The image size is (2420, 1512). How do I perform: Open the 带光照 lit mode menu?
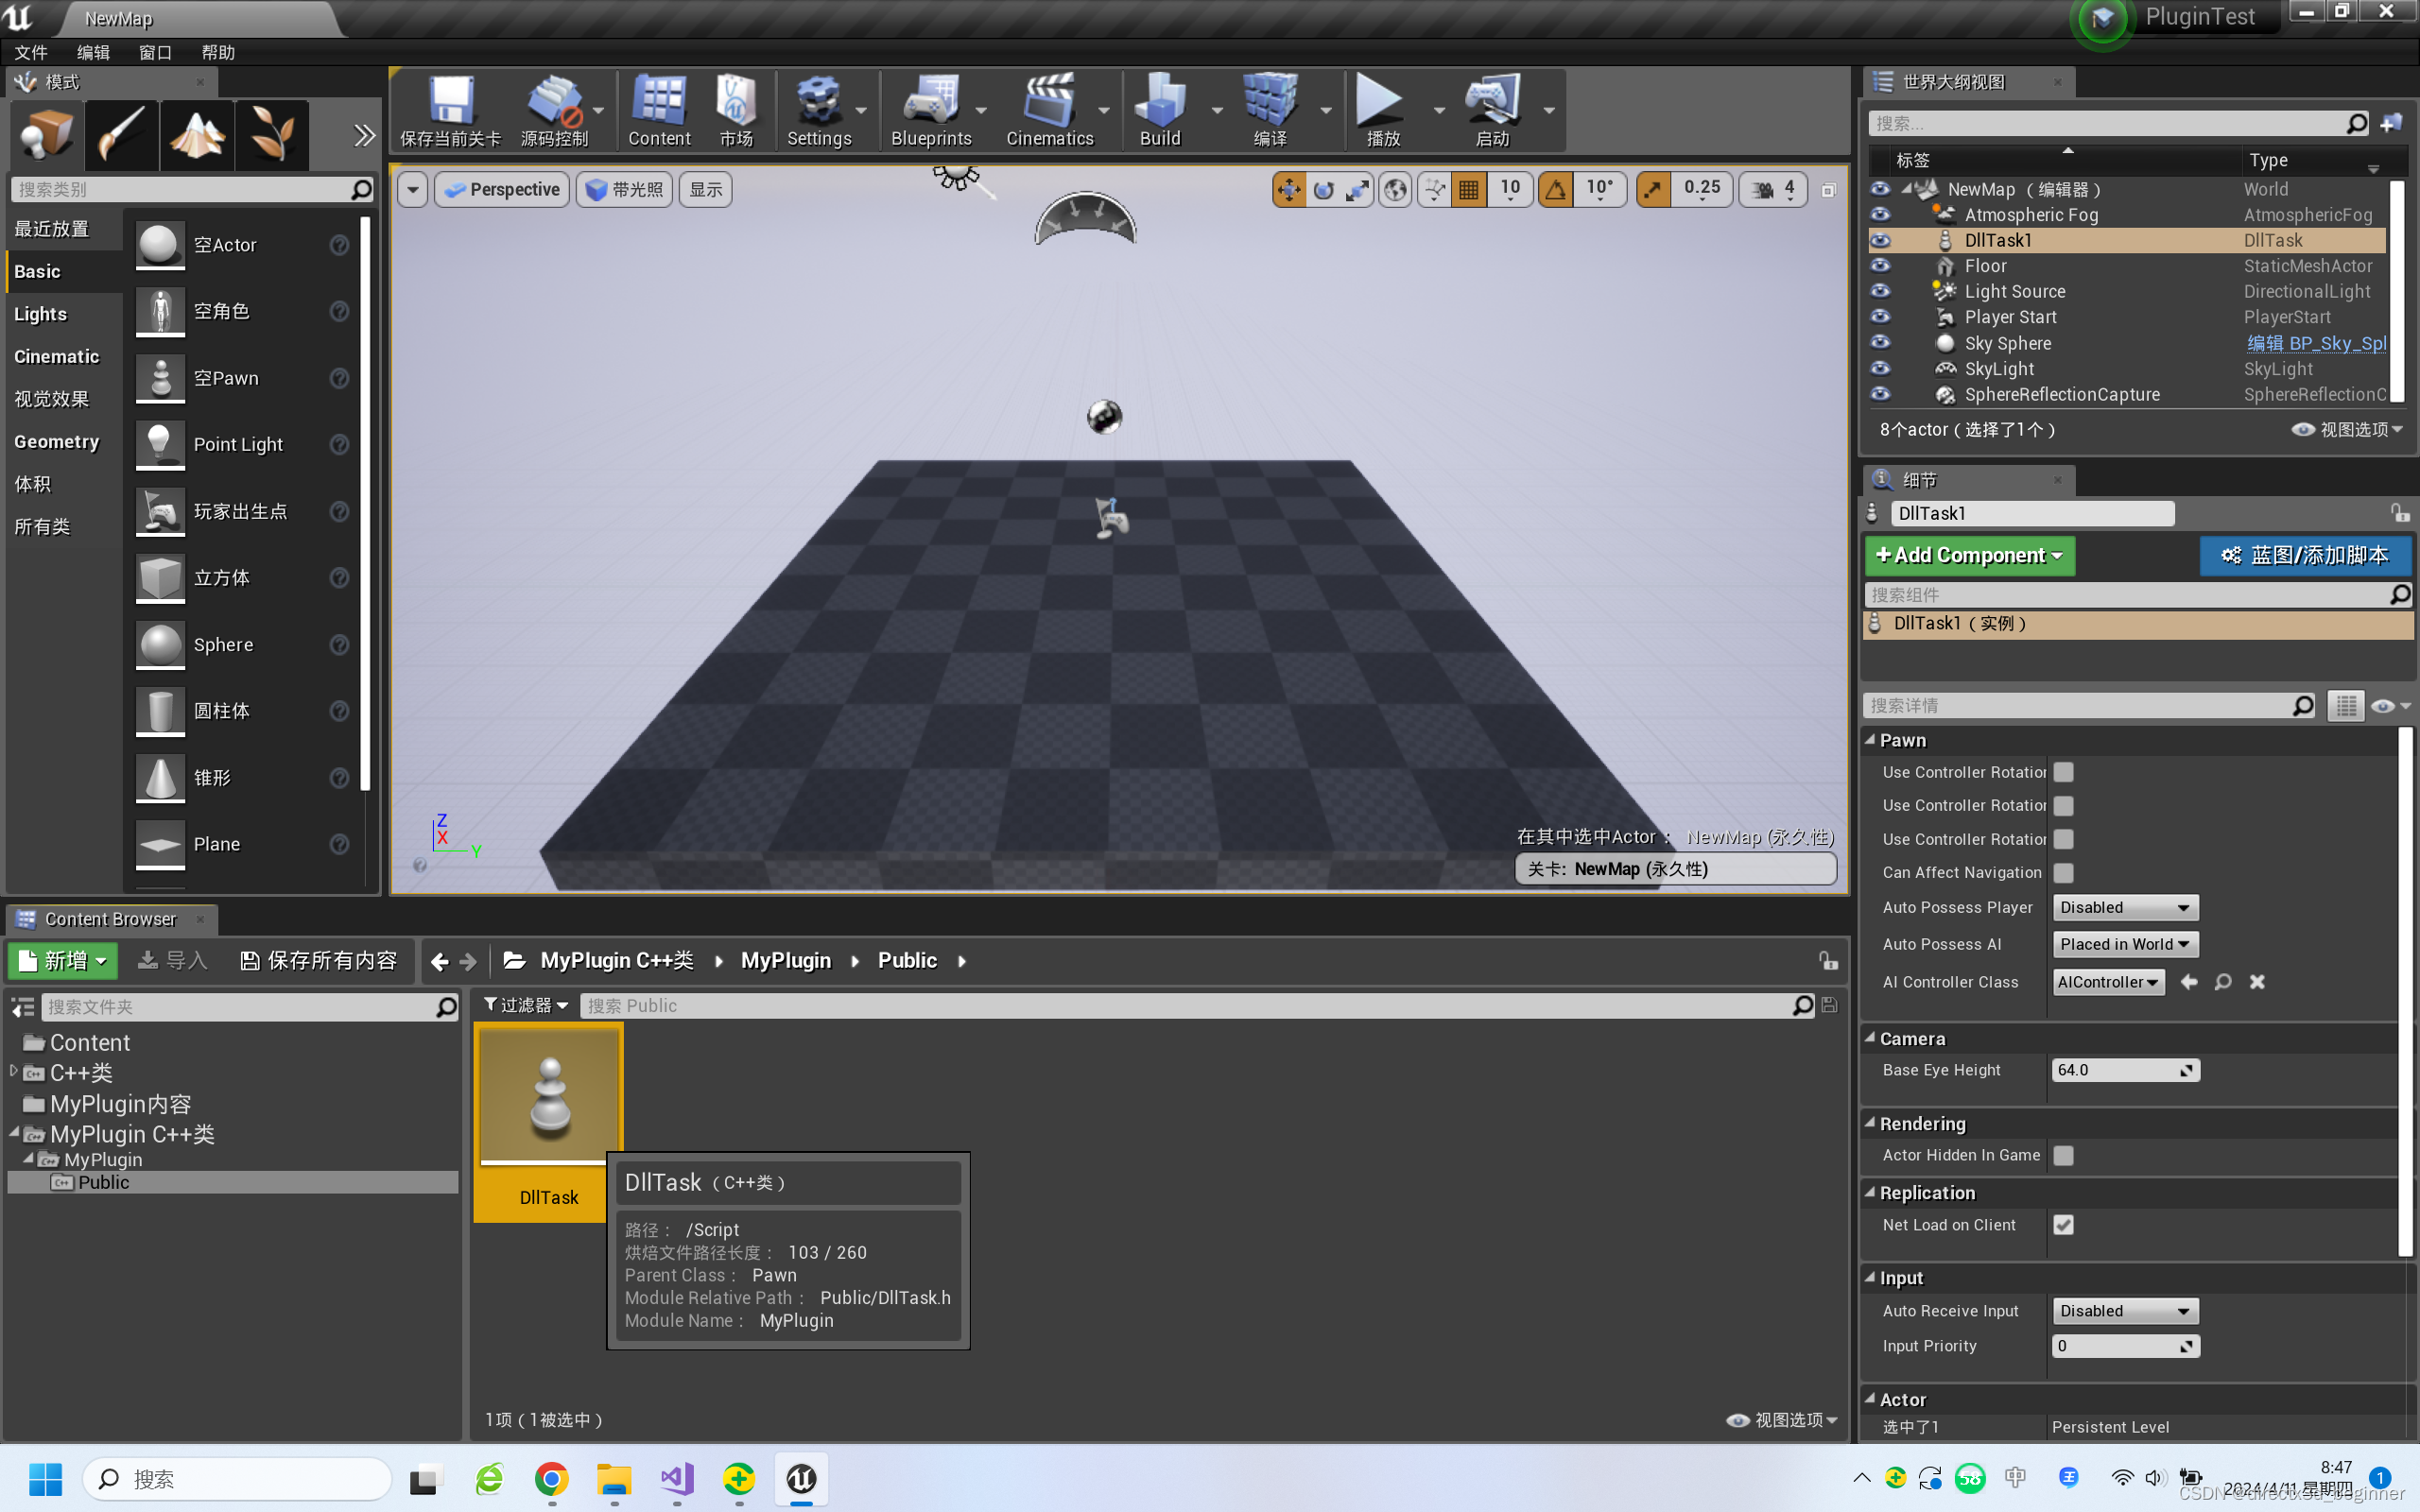[x=625, y=189]
